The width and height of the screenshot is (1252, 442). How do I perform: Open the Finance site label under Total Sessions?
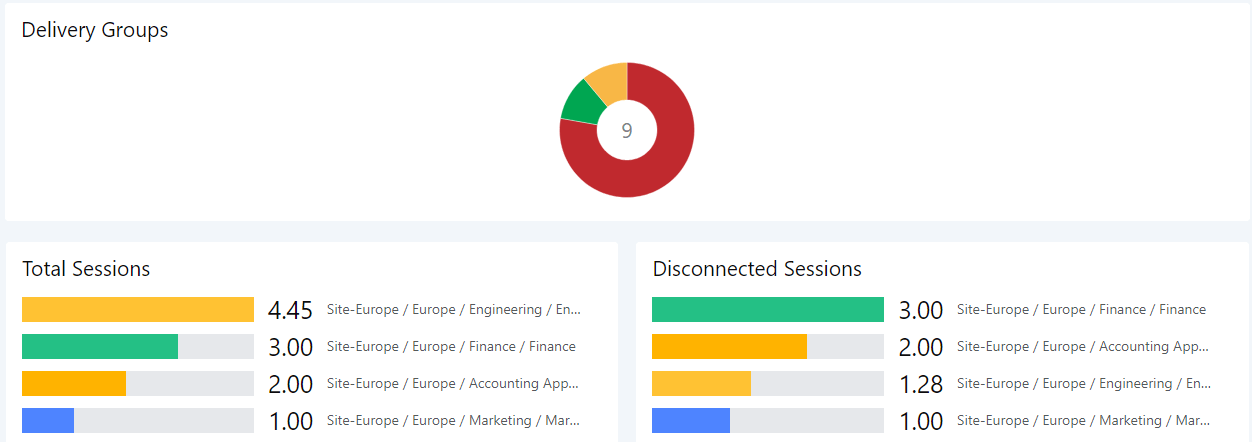coord(451,347)
